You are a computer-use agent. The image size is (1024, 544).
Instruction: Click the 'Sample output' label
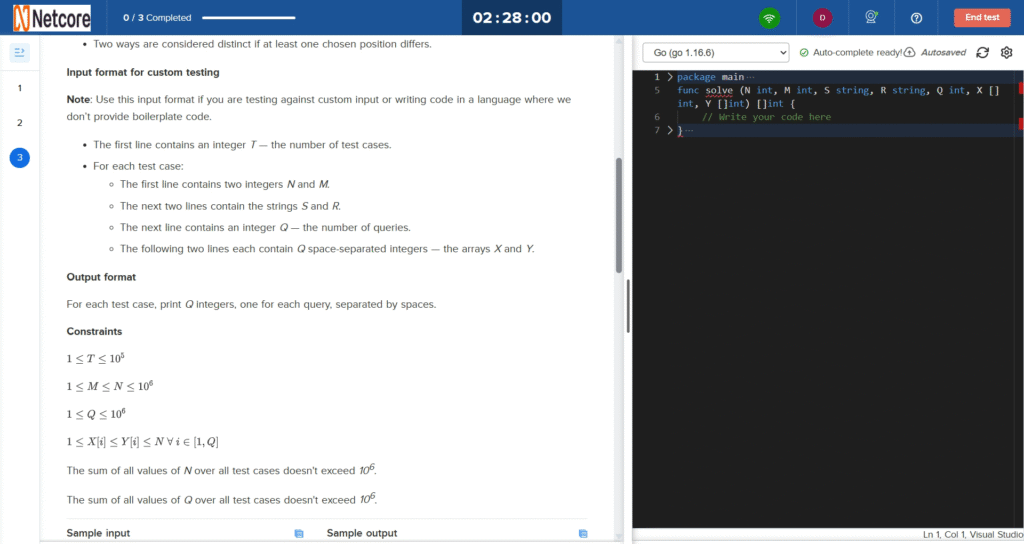(362, 533)
